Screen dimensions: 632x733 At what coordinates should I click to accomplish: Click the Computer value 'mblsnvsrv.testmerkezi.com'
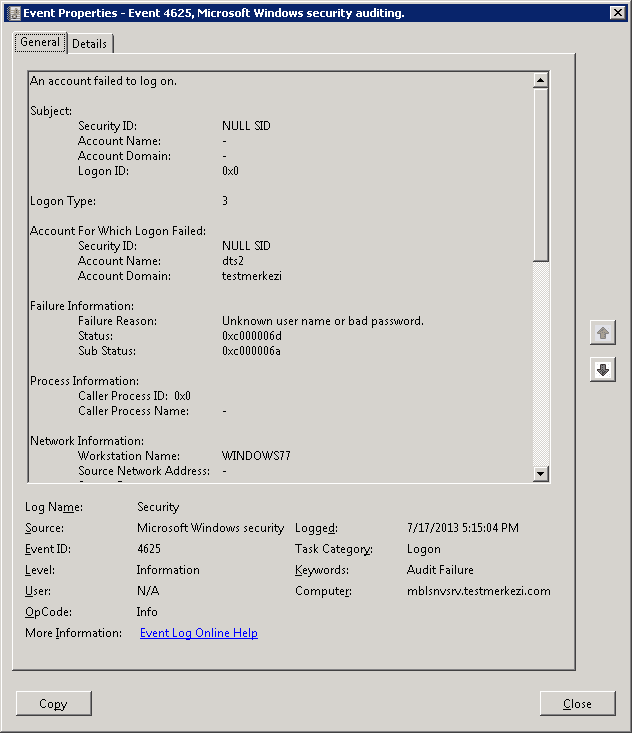pyautogui.click(x=479, y=591)
